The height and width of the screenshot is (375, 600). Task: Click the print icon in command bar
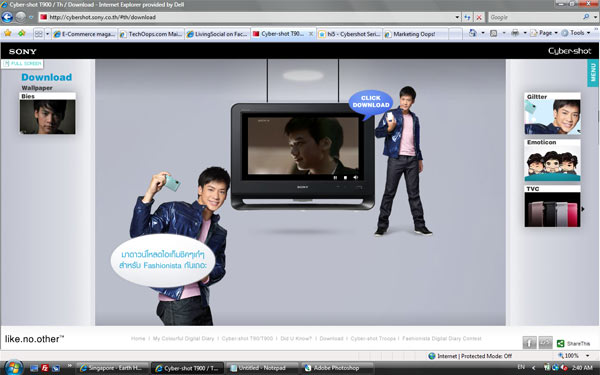pos(515,33)
